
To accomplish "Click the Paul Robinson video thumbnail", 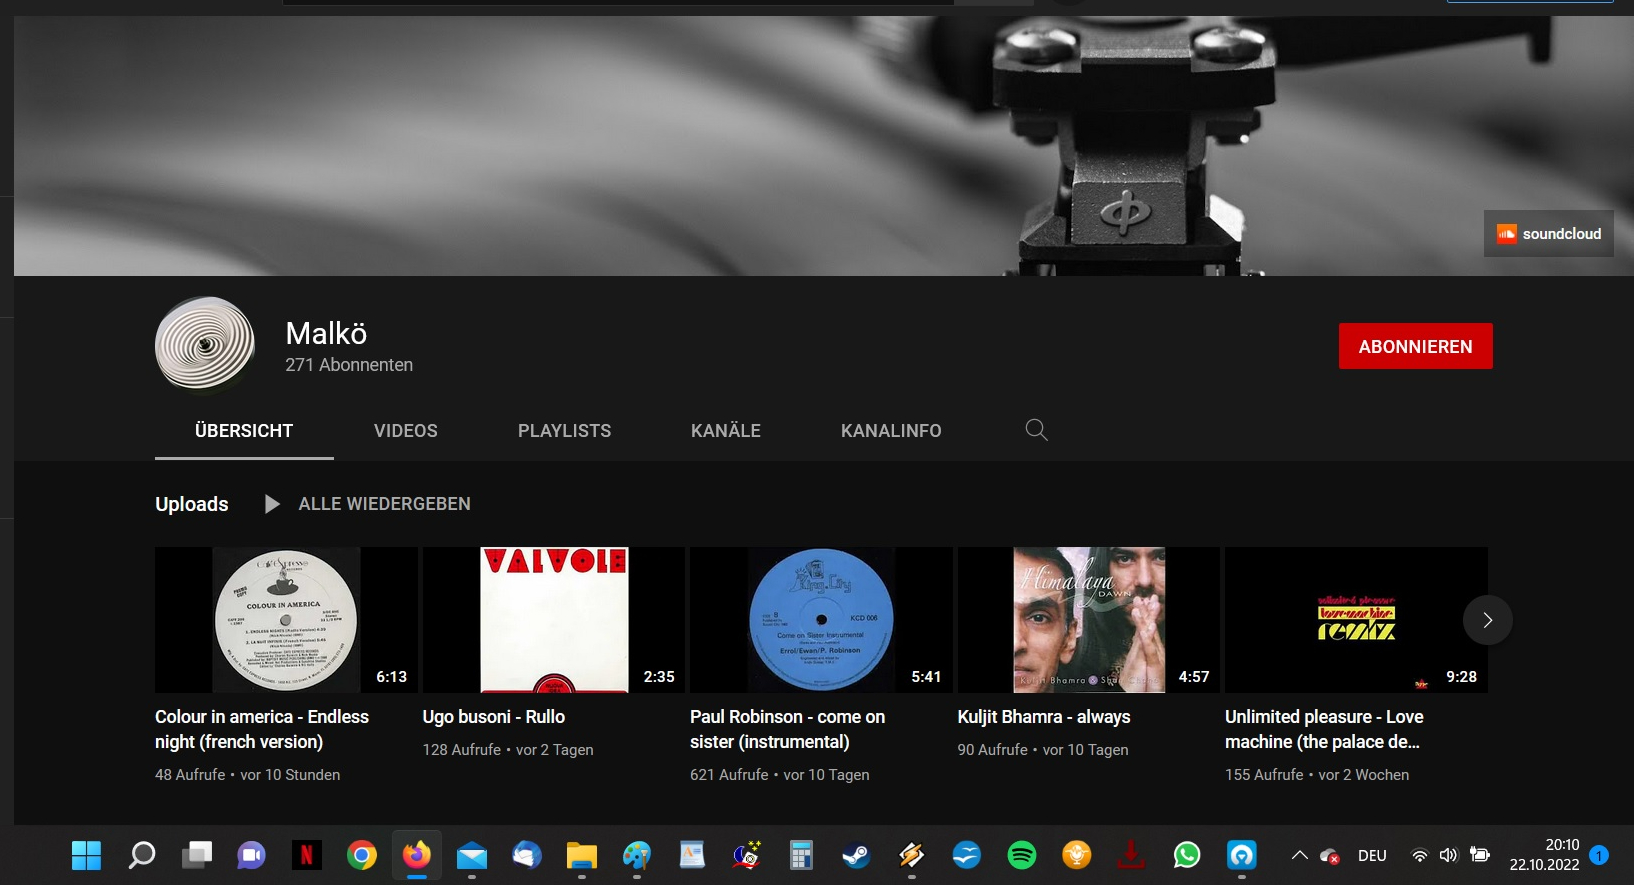I will tap(820, 620).
